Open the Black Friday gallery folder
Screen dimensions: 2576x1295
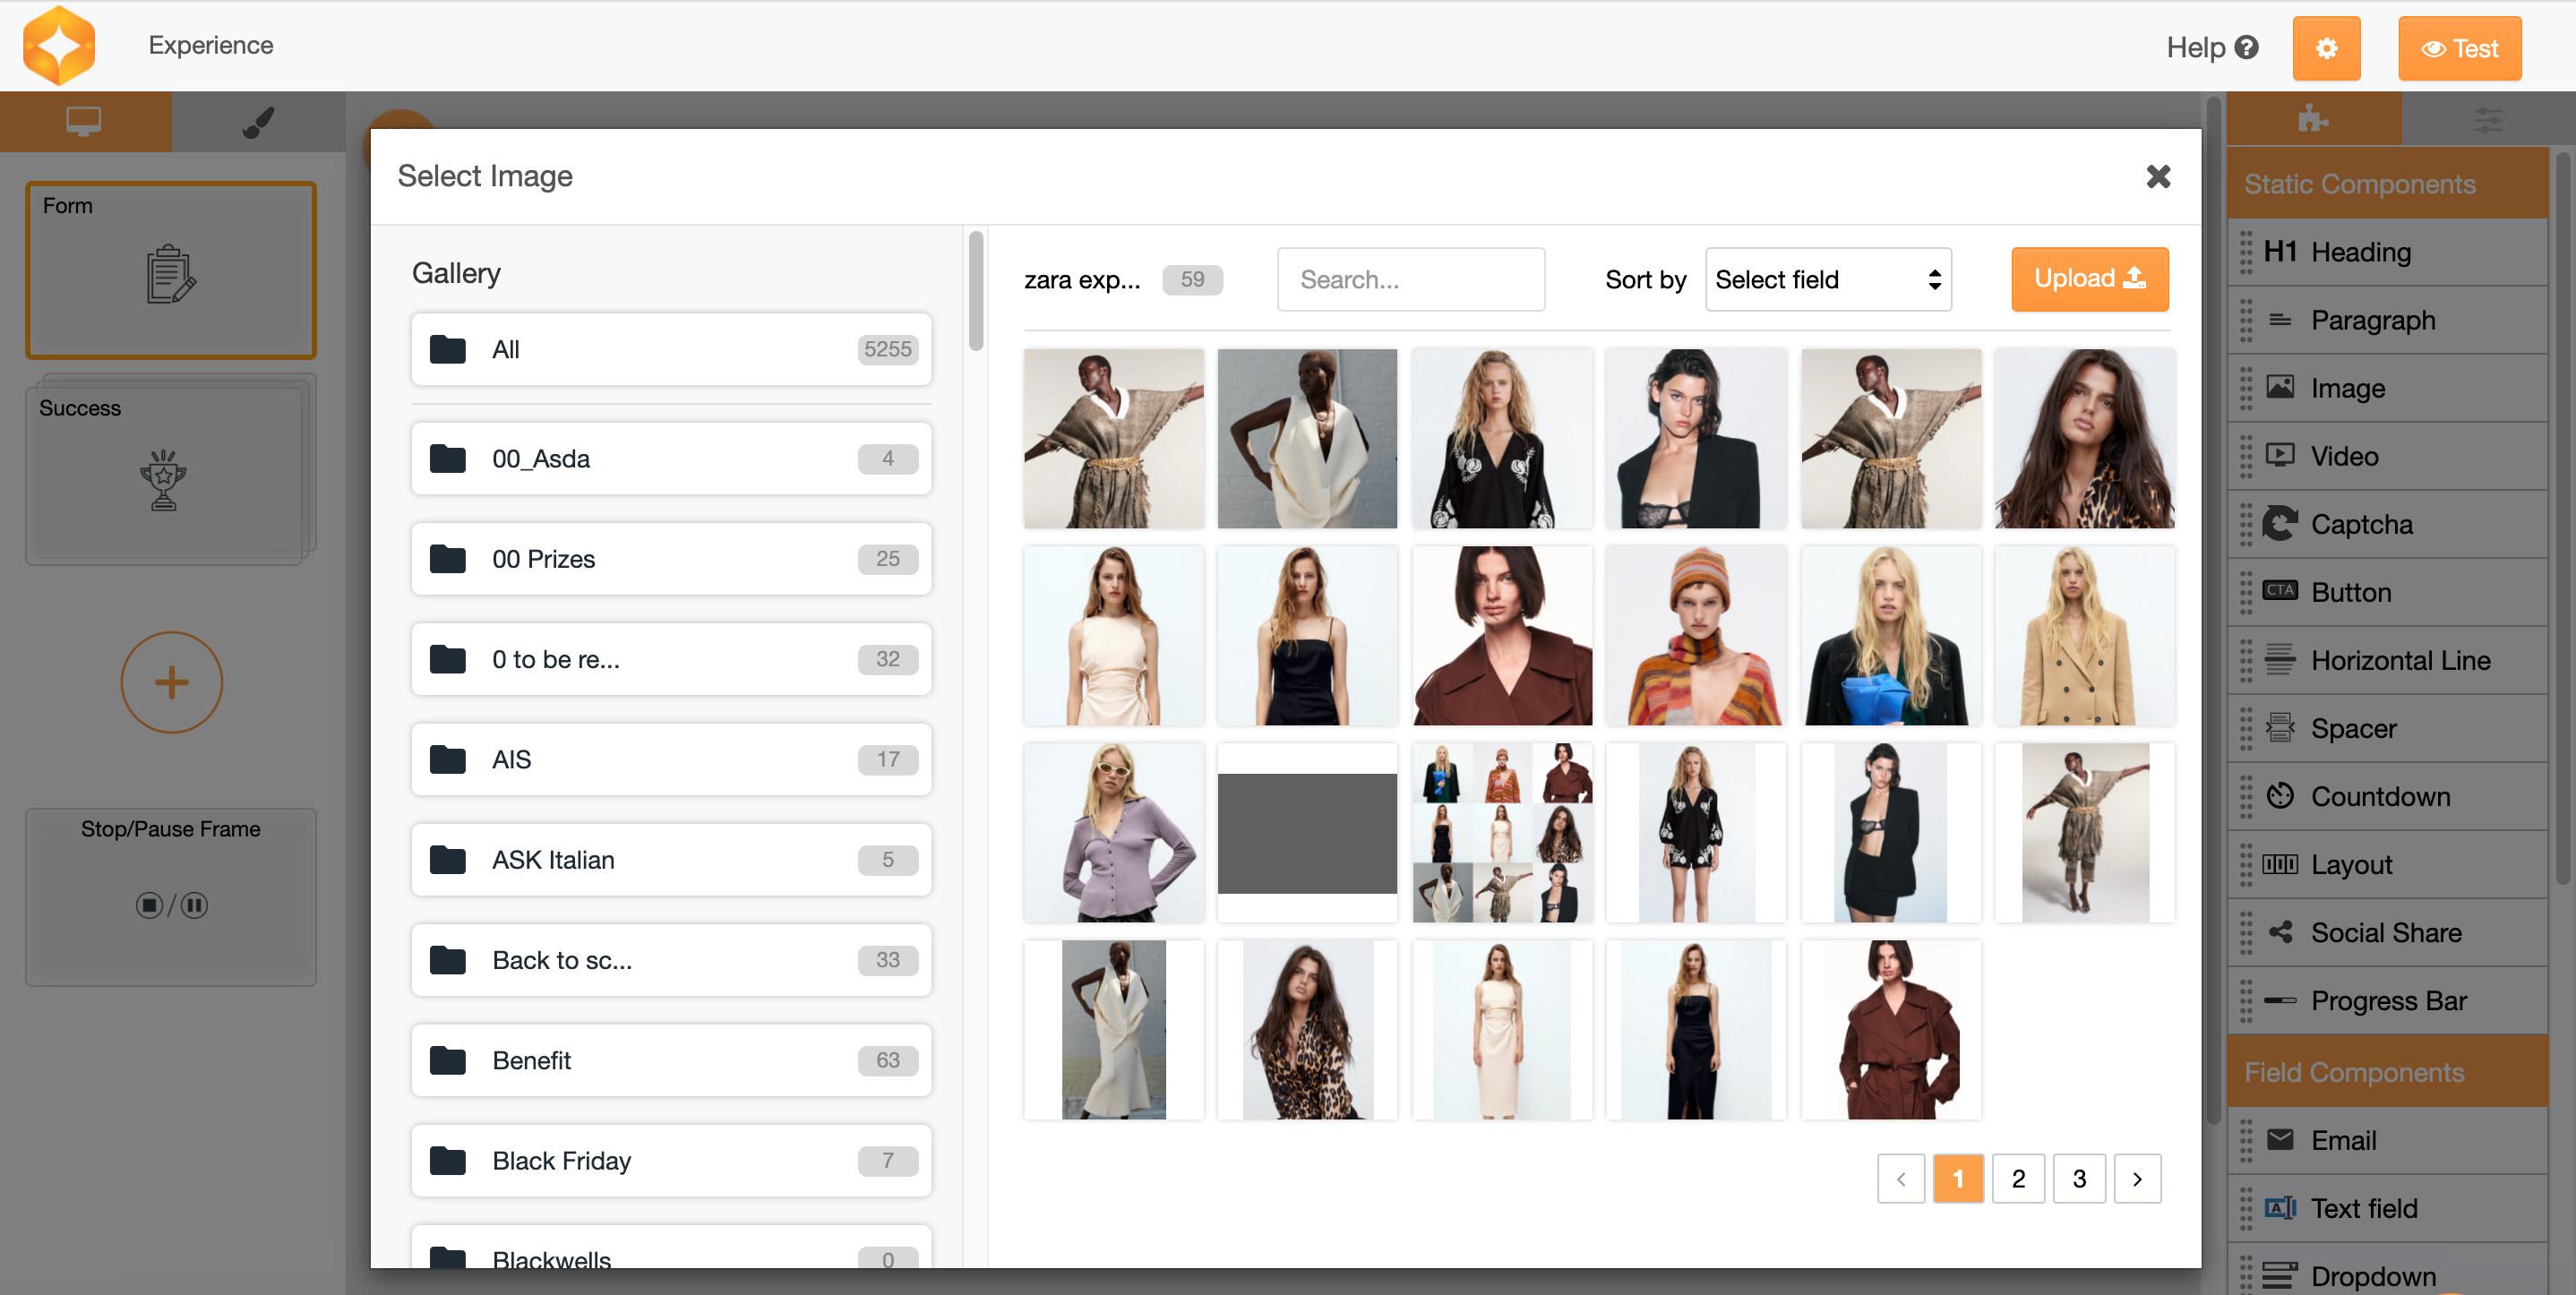click(x=670, y=1160)
